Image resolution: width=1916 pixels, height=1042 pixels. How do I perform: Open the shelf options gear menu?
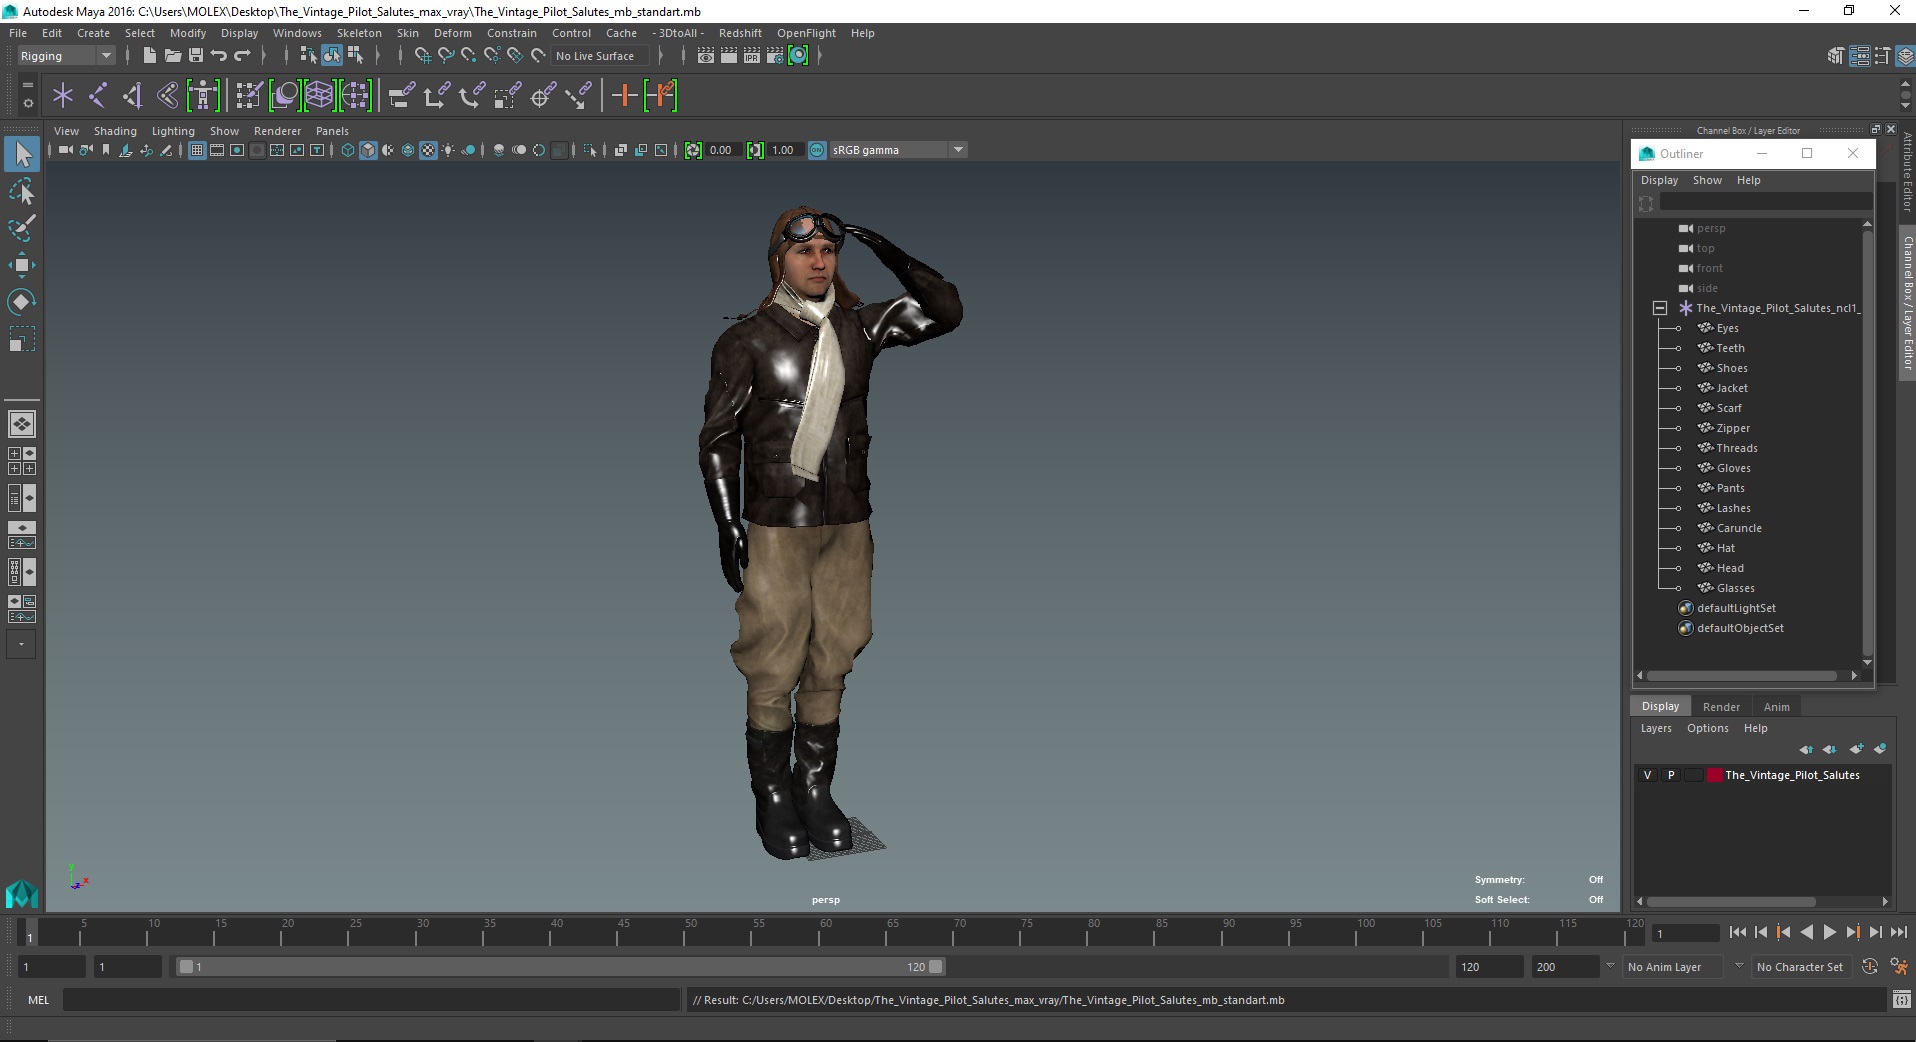click(x=27, y=103)
